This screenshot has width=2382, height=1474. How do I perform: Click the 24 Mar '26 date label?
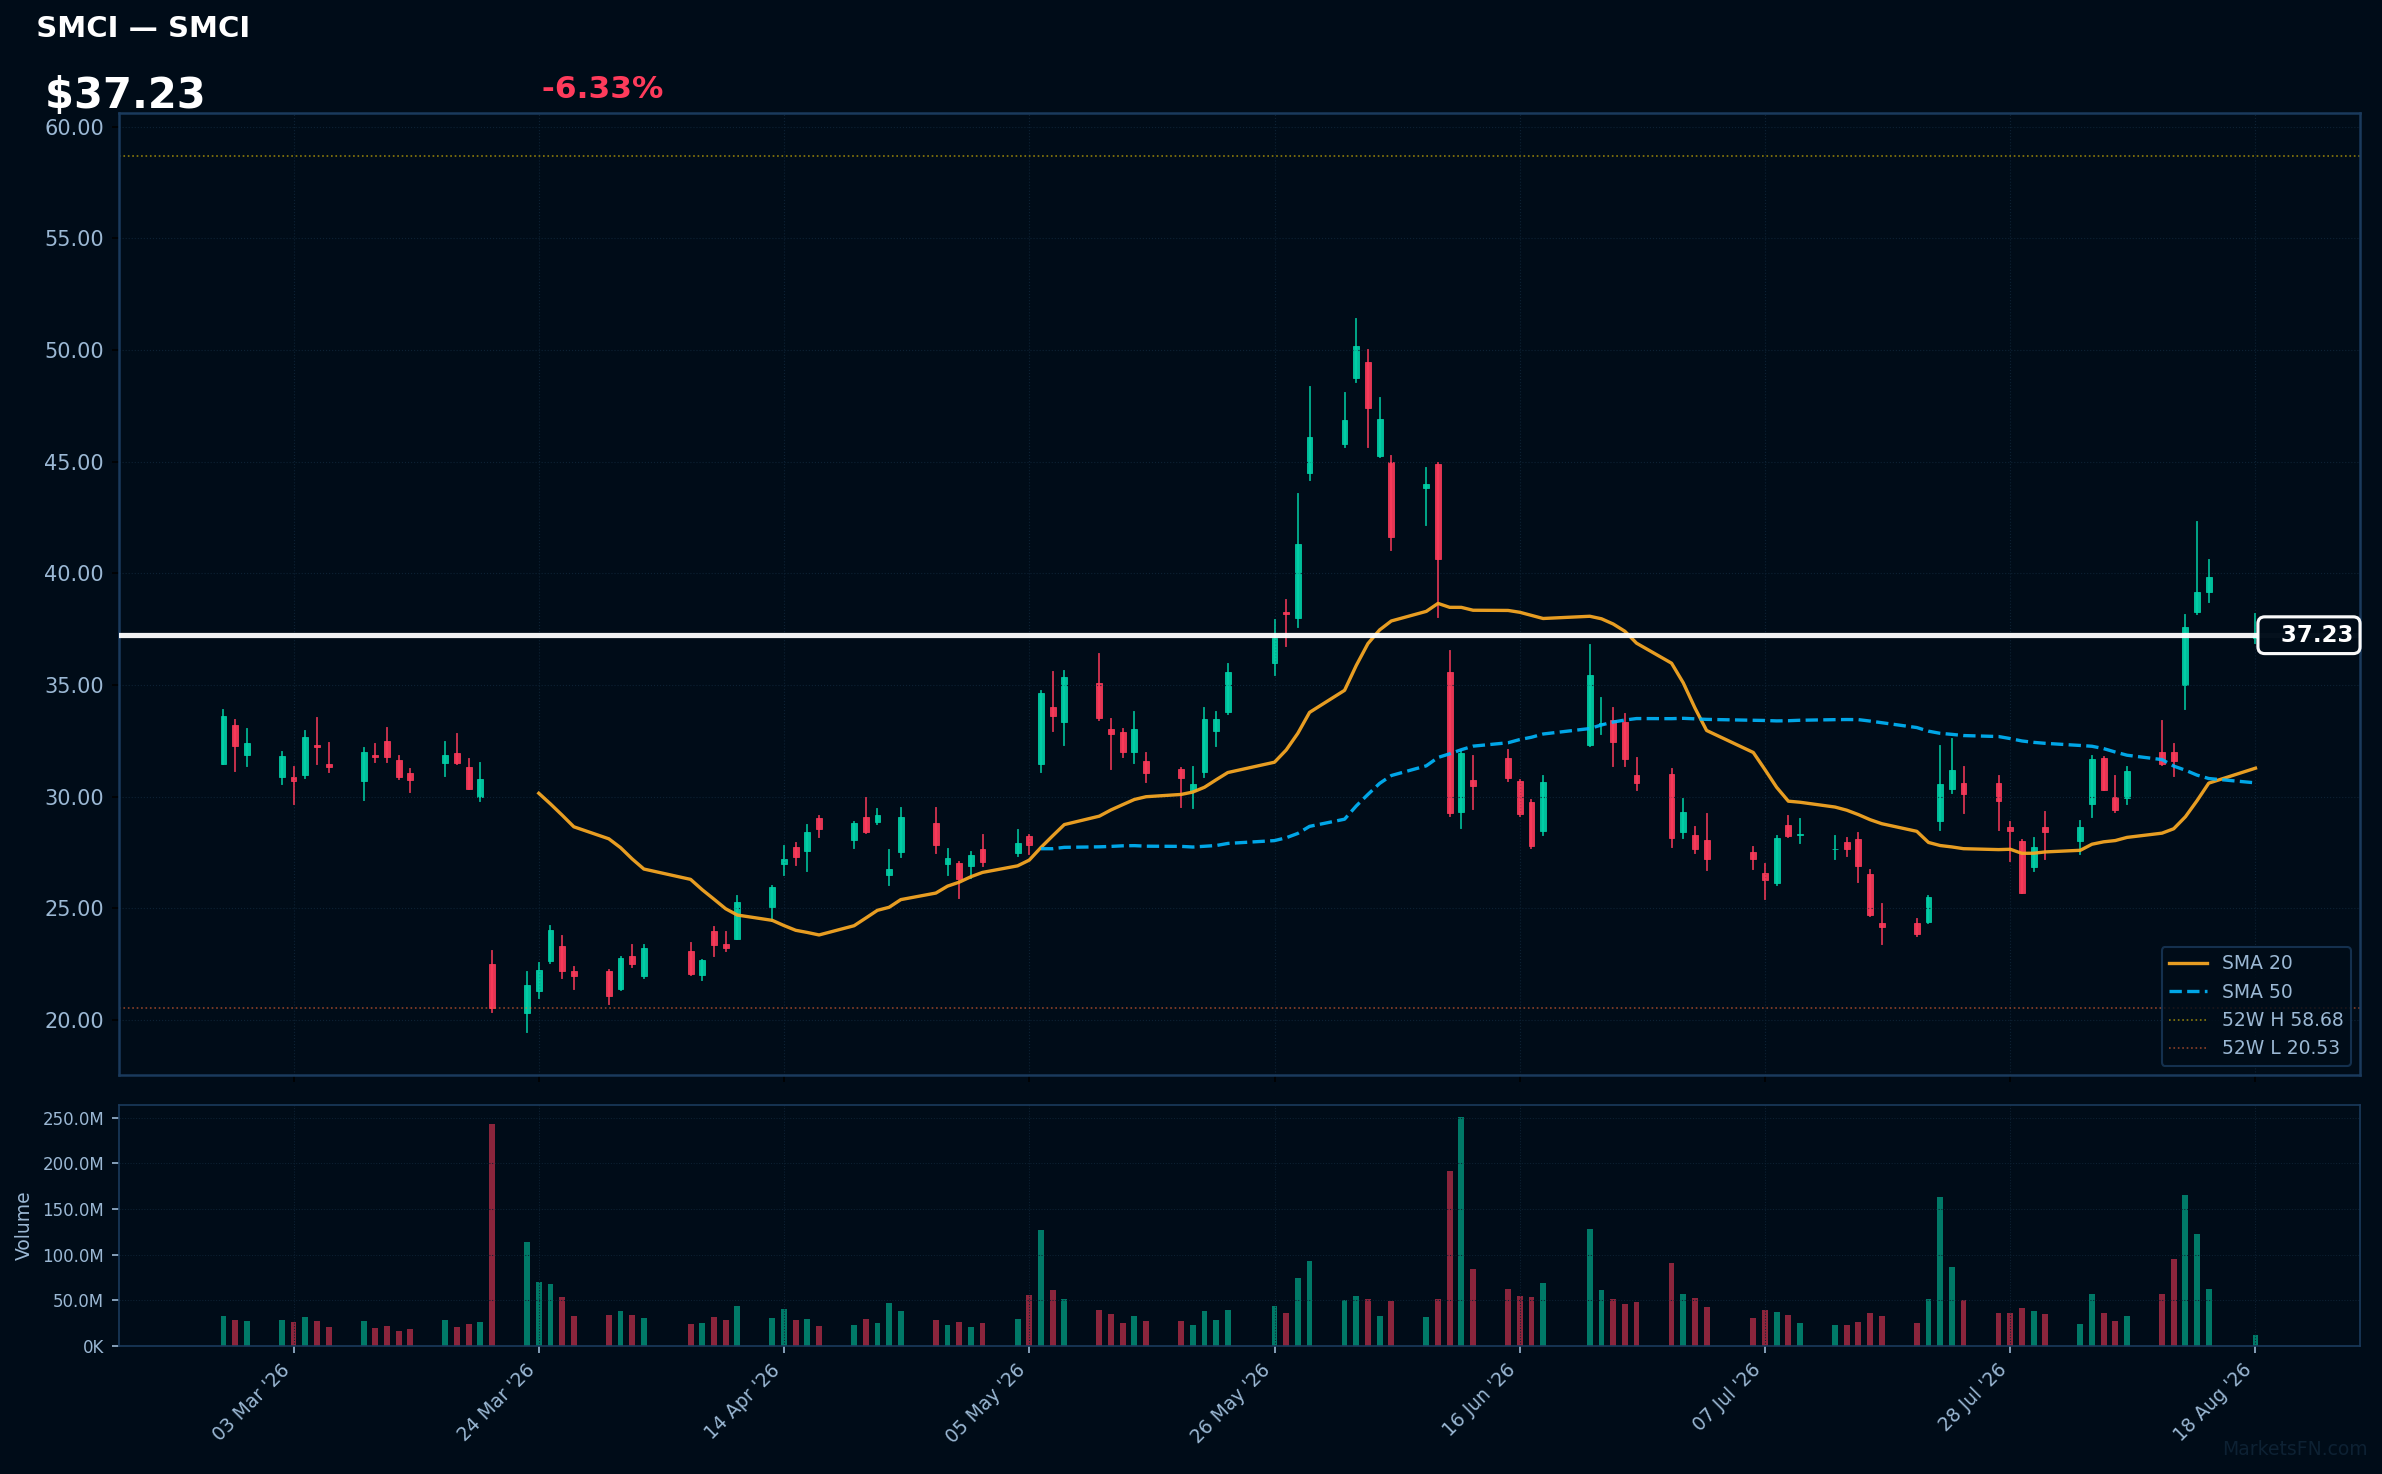pyautogui.click(x=496, y=1402)
